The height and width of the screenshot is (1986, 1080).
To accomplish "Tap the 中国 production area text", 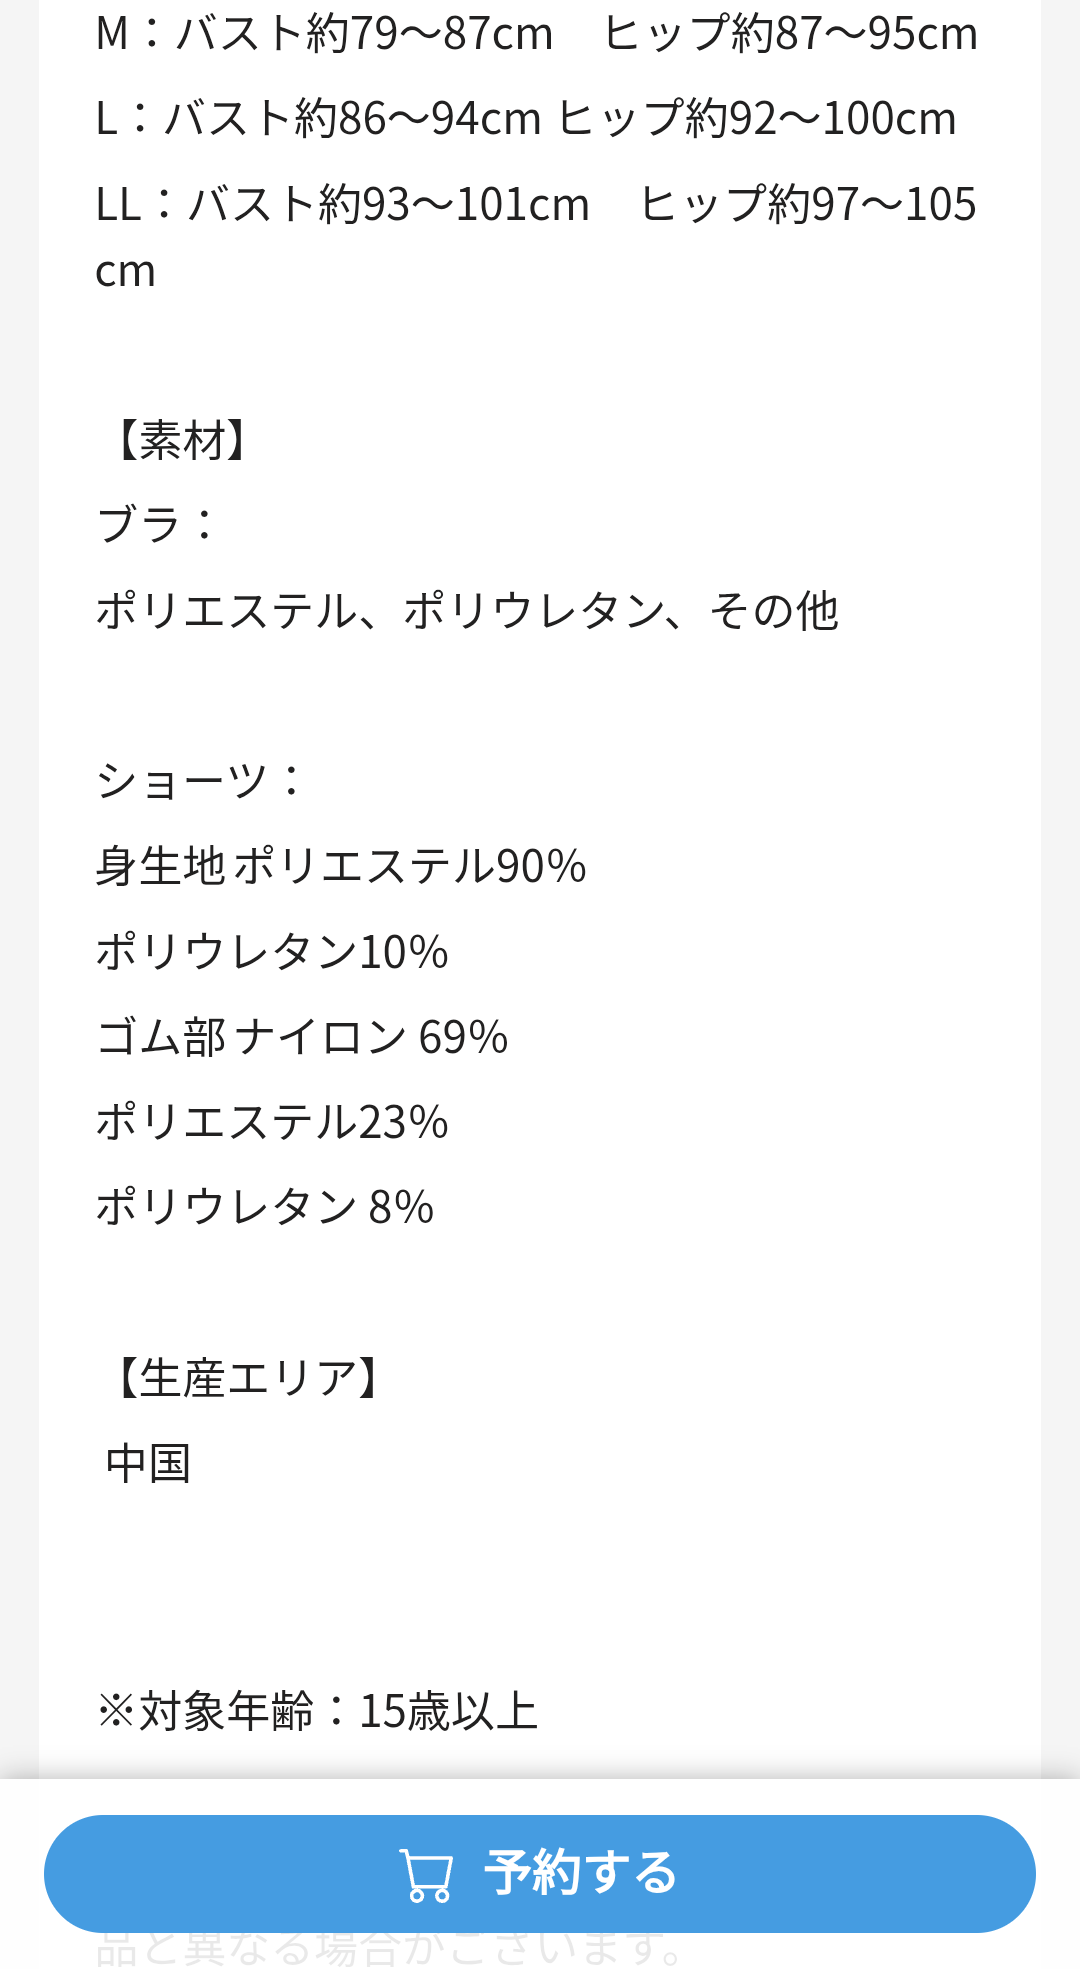I will click(x=148, y=1464).
